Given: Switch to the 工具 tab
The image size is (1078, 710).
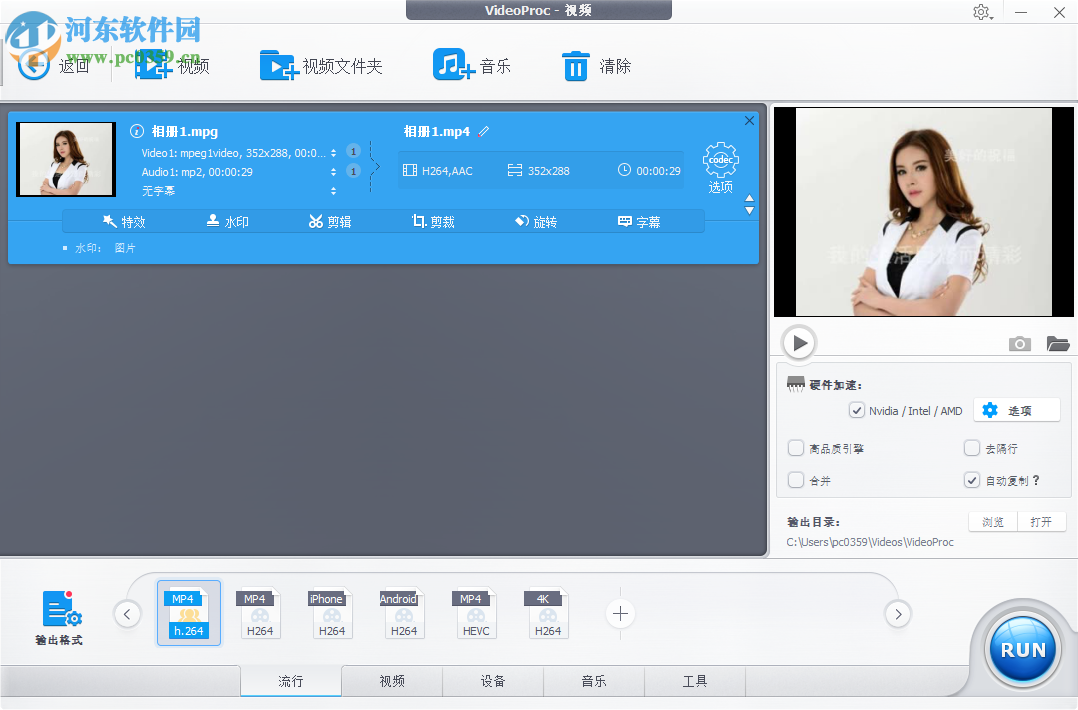Looking at the screenshot, I should click(694, 681).
